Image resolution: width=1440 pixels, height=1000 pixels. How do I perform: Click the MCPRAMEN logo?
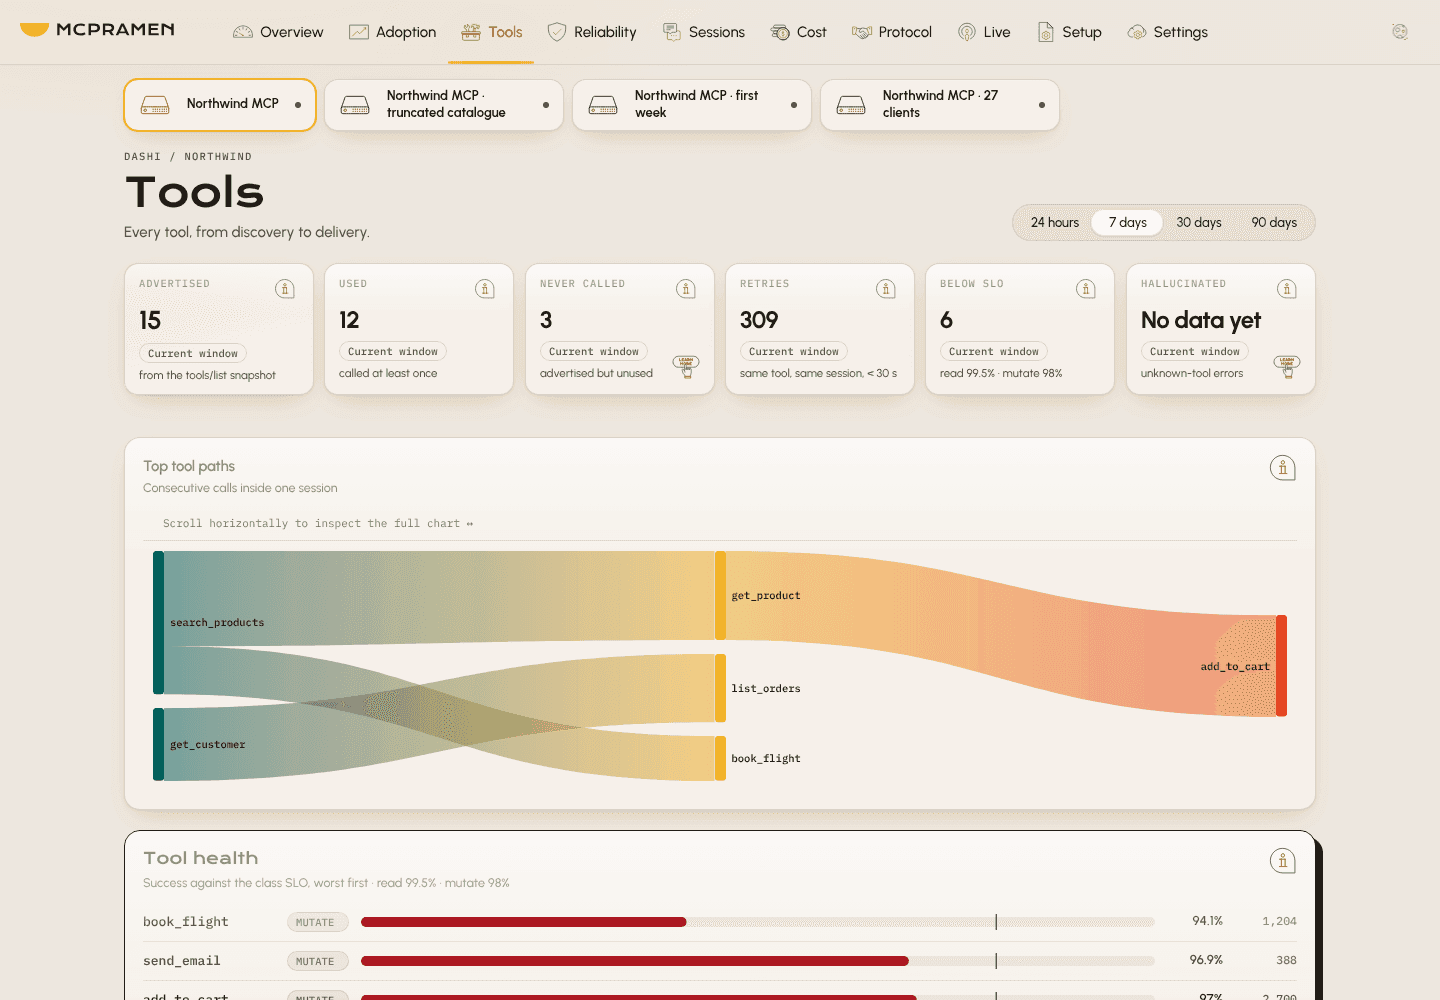click(x=97, y=30)
